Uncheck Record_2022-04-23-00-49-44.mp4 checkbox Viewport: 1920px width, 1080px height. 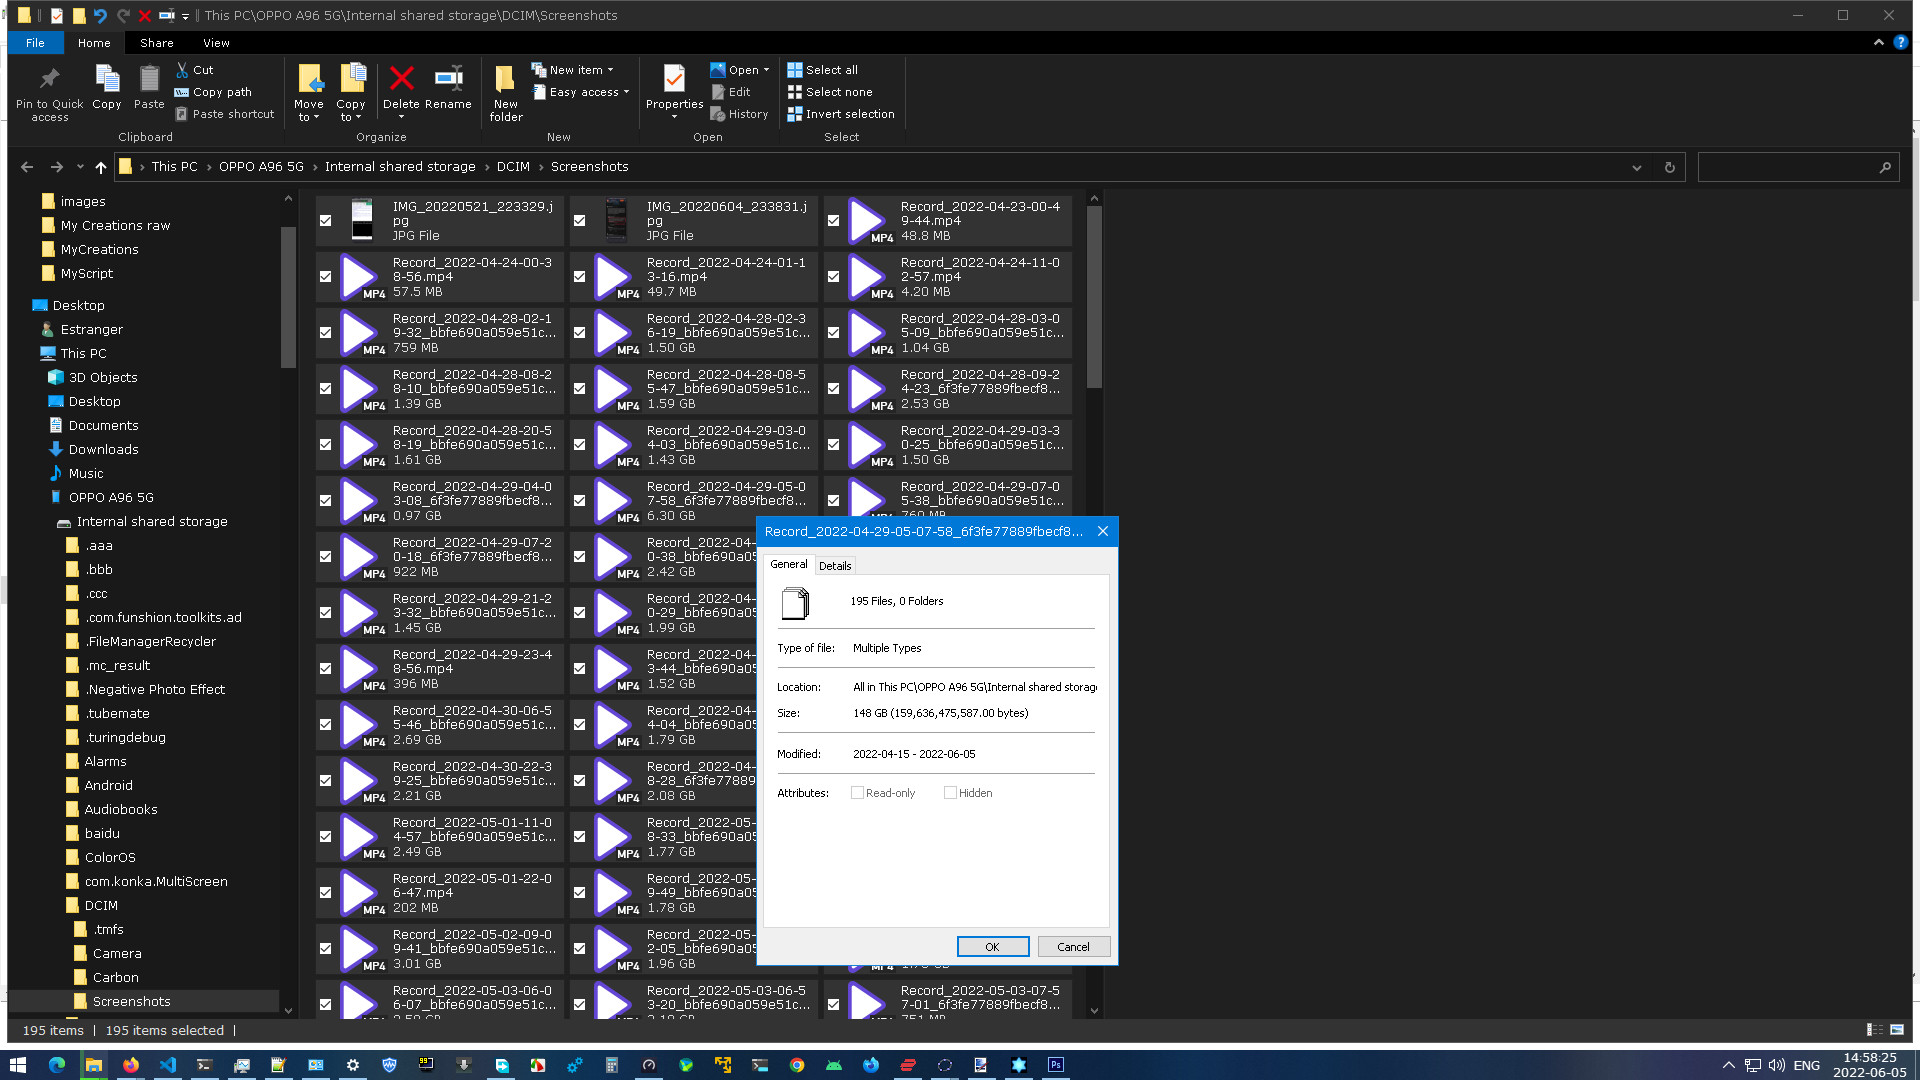(x=833, y=221)
